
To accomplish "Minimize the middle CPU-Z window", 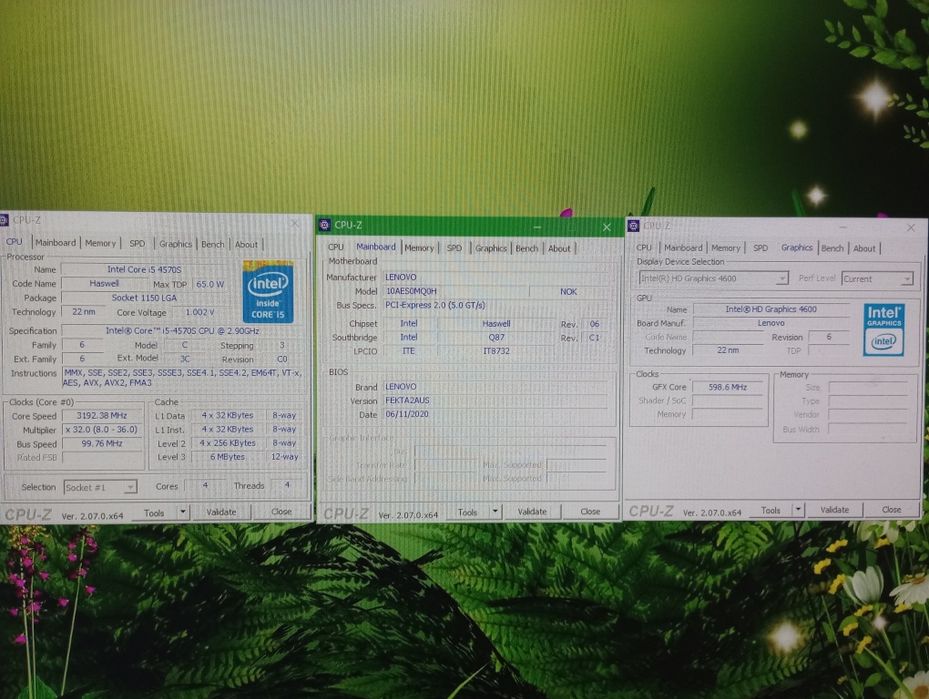I will [x=537, y=226].
